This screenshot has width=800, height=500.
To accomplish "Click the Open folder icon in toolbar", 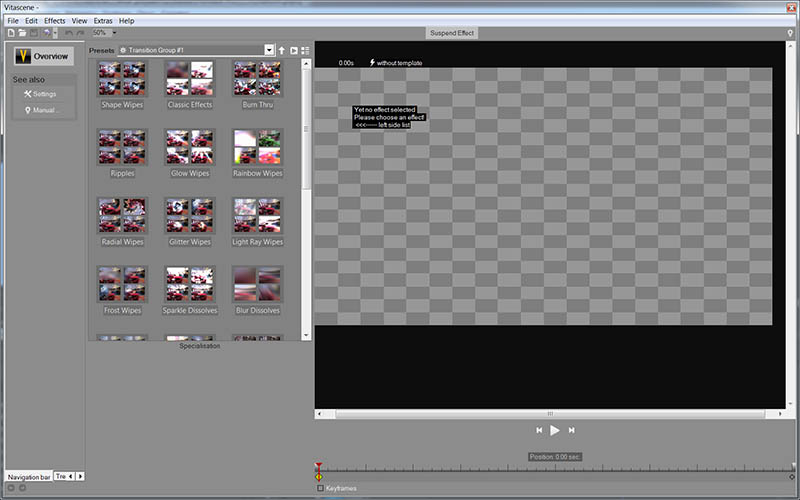I will pyautogui.click(x=22, y=33).
